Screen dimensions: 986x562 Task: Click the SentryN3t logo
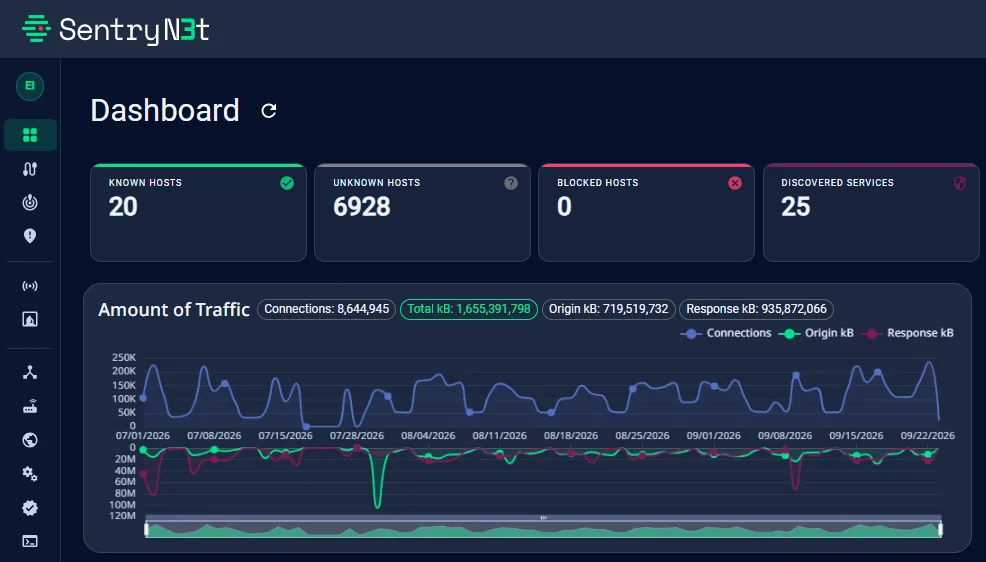pyautogui.click(x=115, y=29)
